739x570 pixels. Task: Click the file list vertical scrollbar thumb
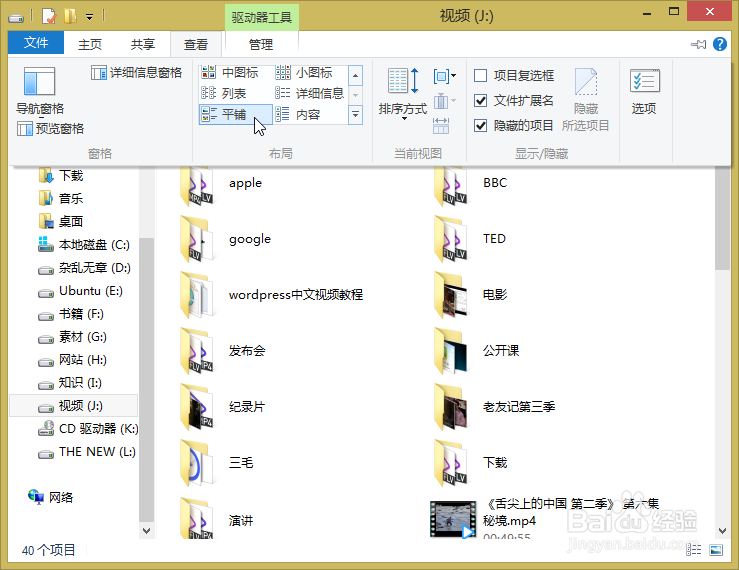click(x=722, y=218)
